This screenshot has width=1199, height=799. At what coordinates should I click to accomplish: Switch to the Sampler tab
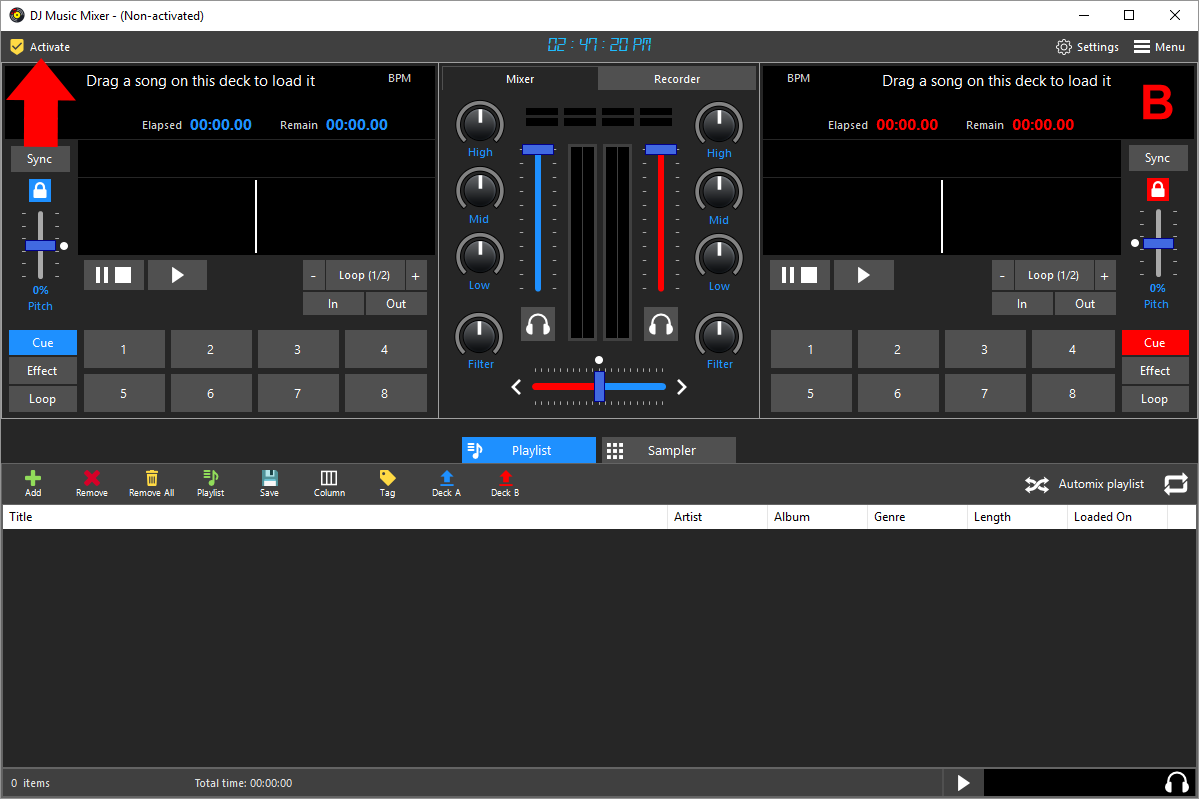pos(667,450)
